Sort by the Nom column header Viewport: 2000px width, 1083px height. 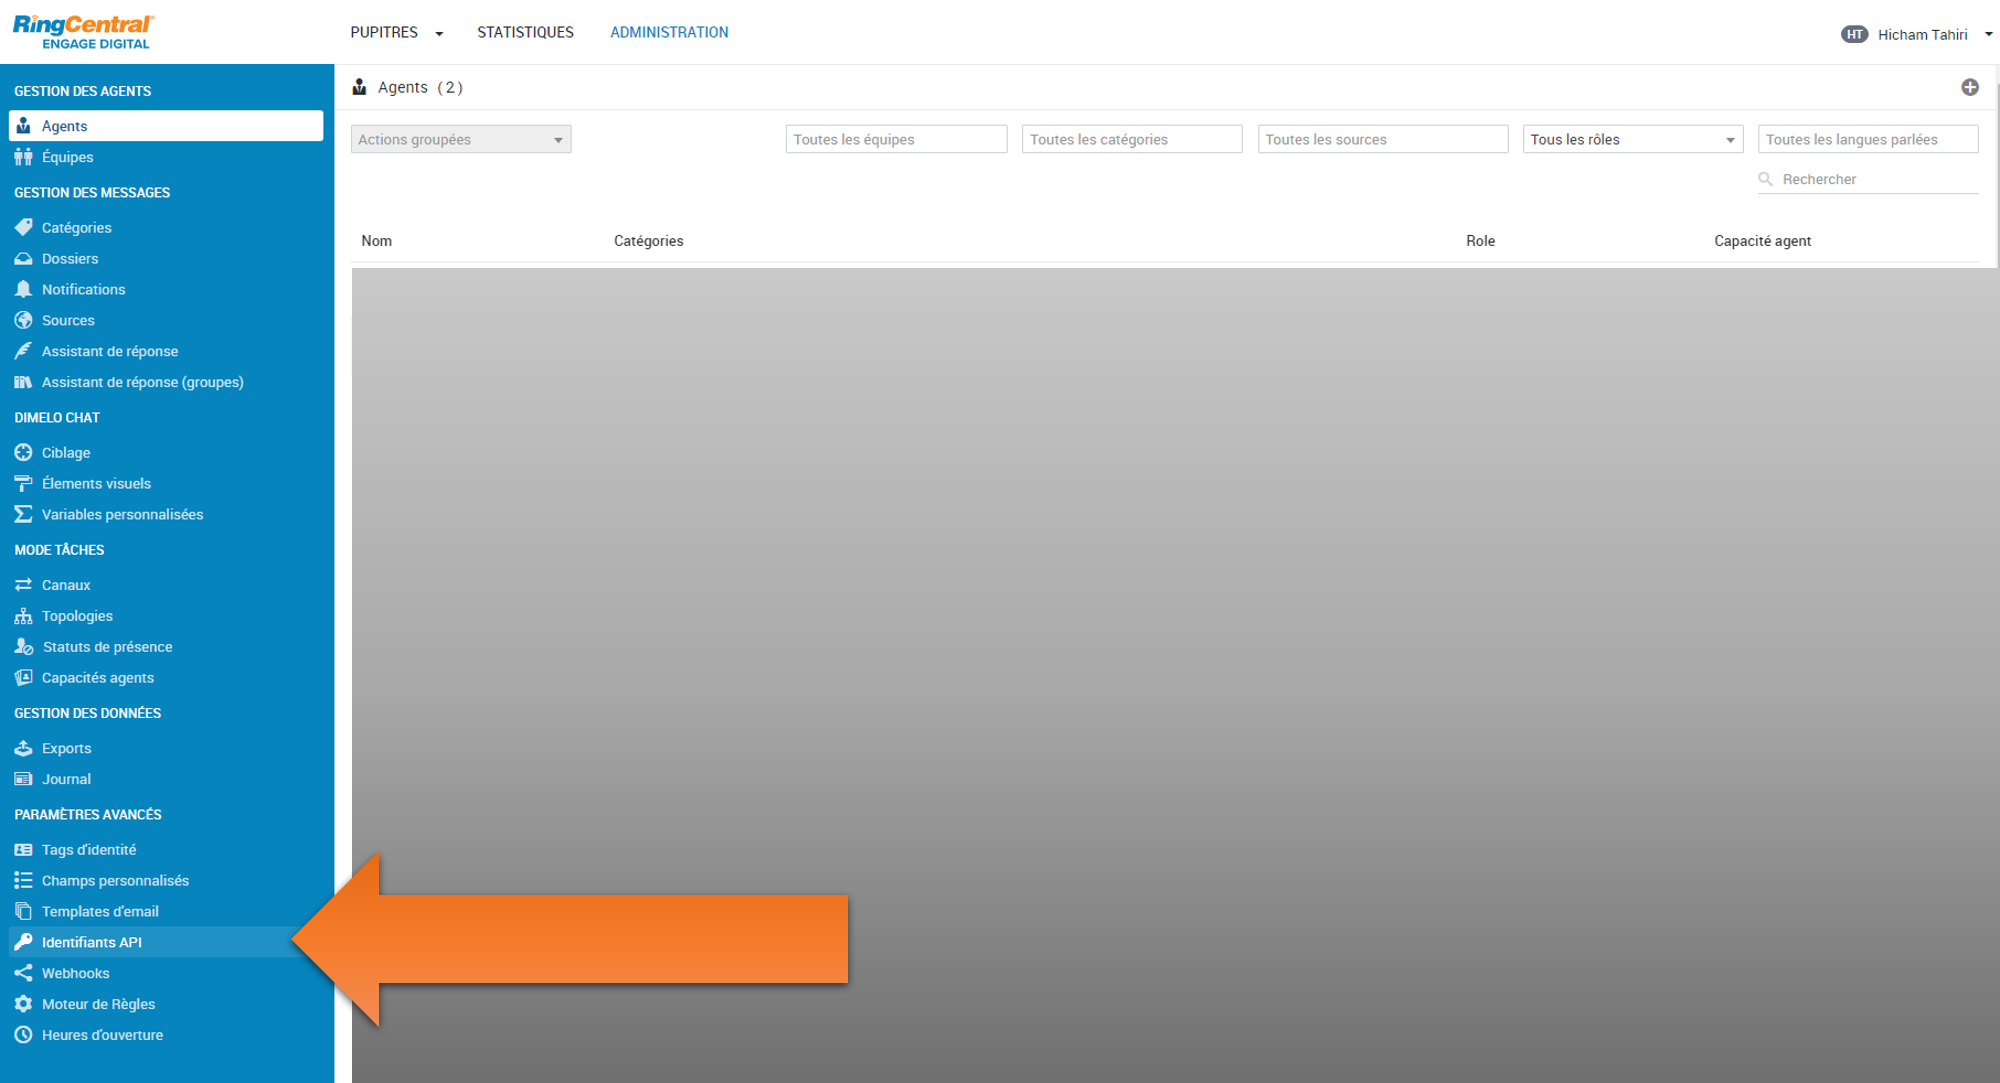[x=376, y=241]
